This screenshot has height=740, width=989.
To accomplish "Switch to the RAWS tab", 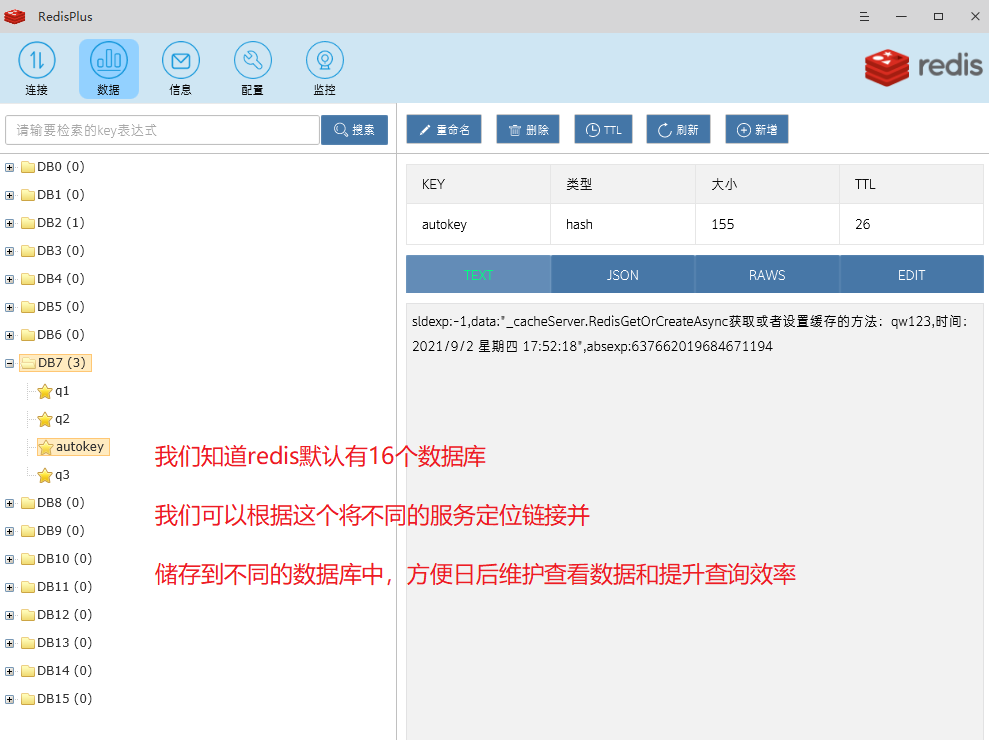I will [x=767, y=274].
